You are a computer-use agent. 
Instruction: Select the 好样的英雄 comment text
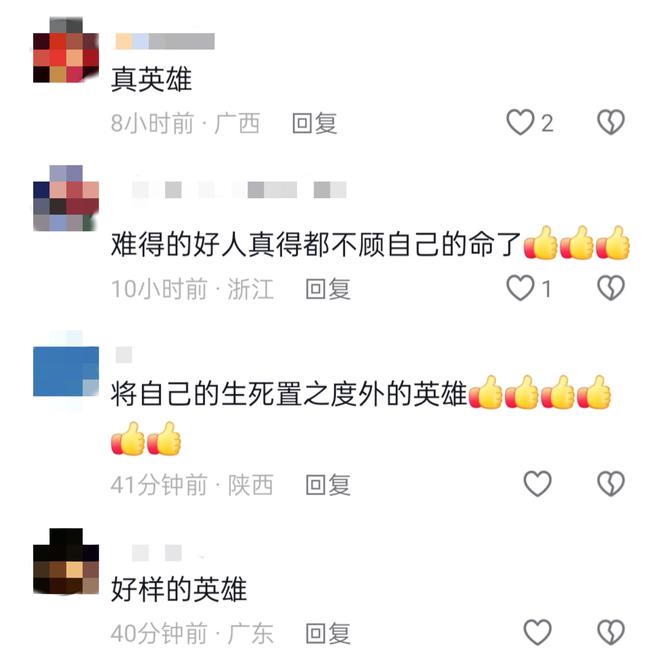pyautogui.click(x=178, y=589)
